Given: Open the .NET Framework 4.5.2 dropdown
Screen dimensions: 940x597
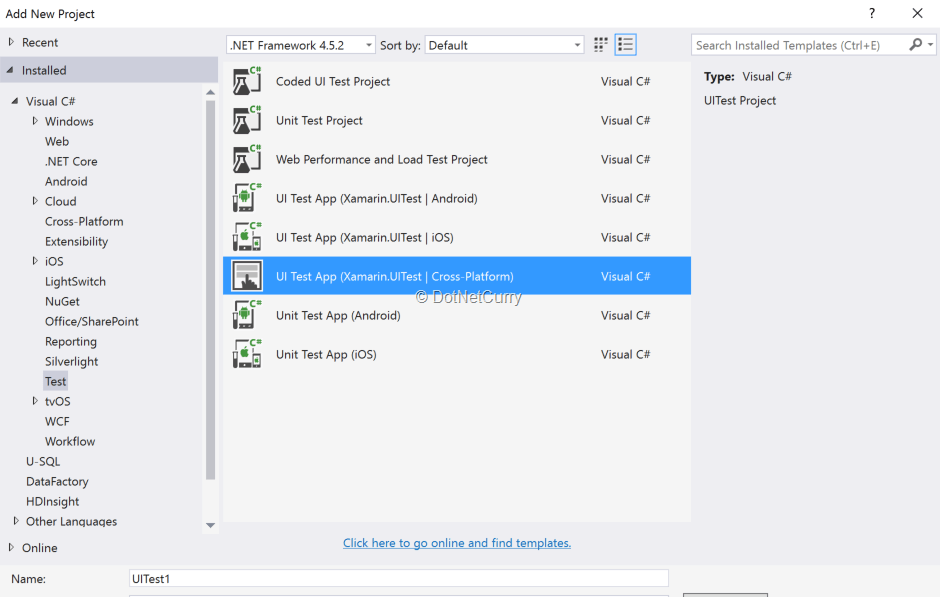Looking at the screenshot, I should click(x=301, y=45).
